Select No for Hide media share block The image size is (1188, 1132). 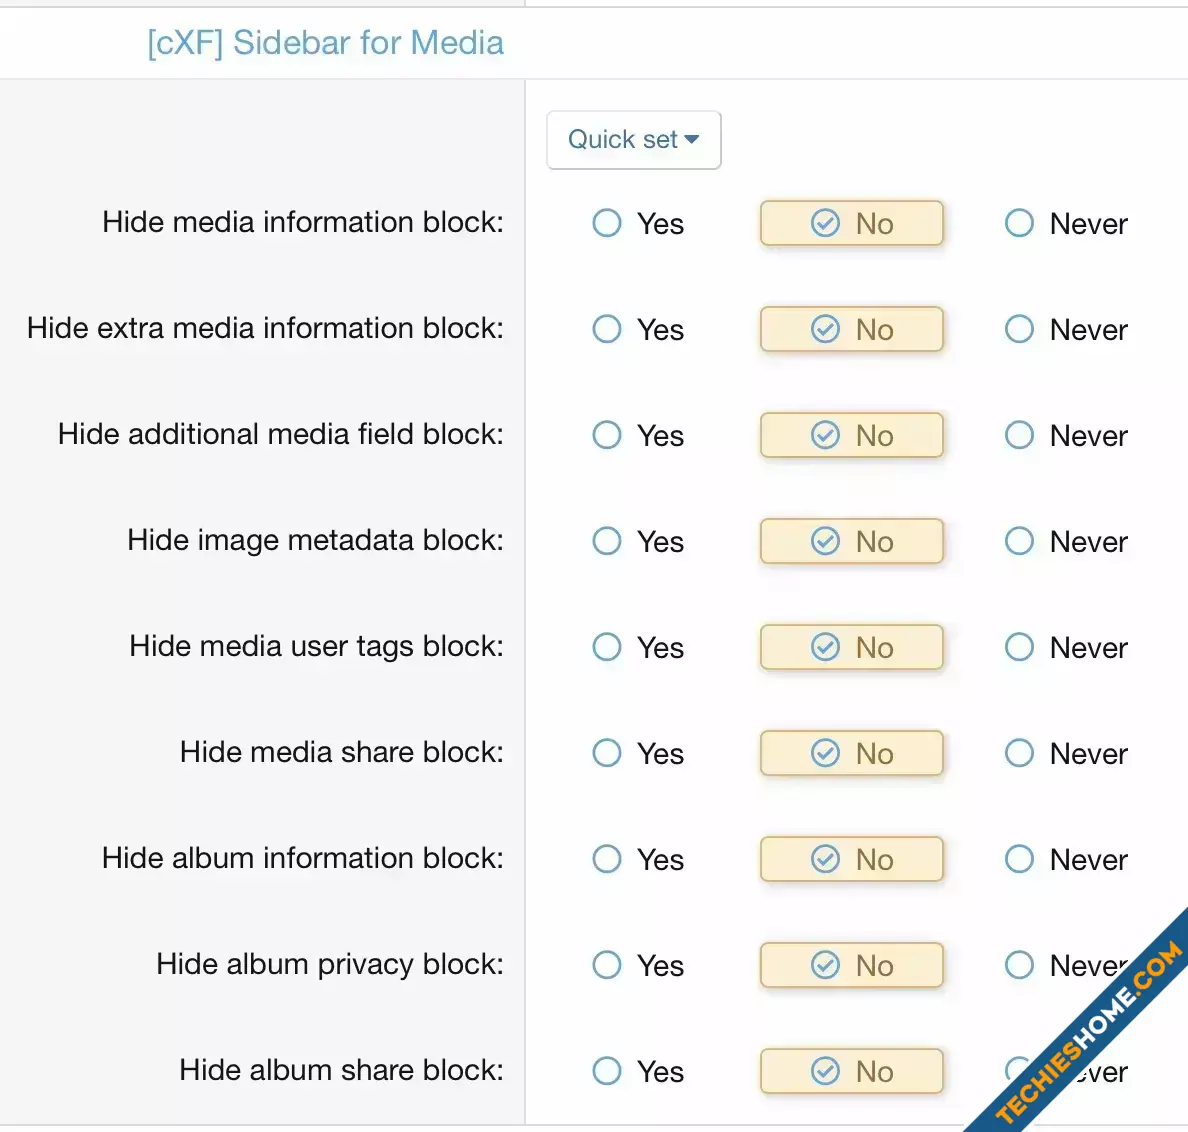coord(852,754)
